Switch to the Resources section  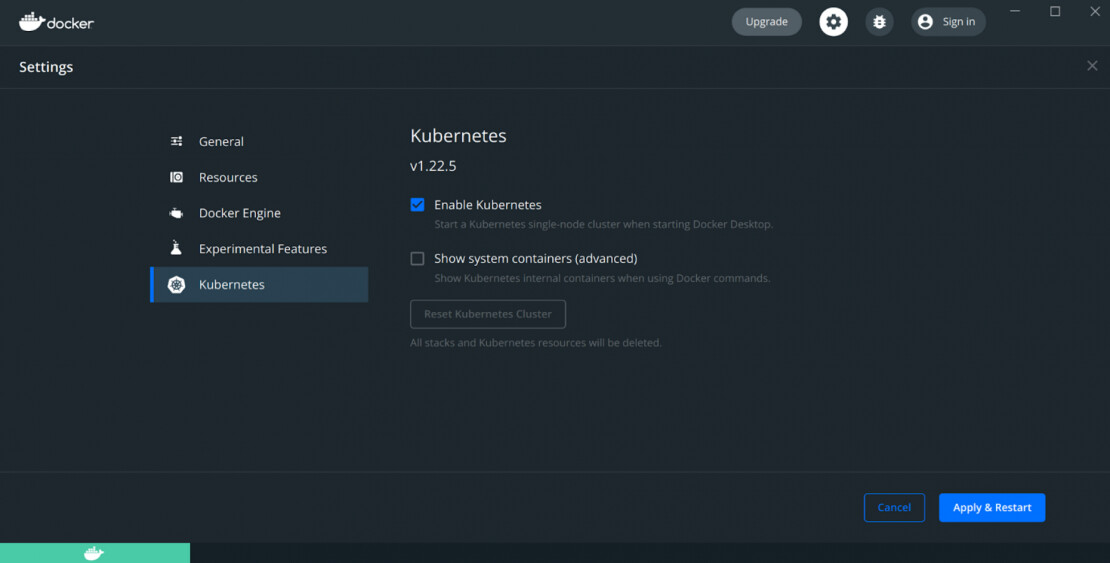click(x=228, y=178)
